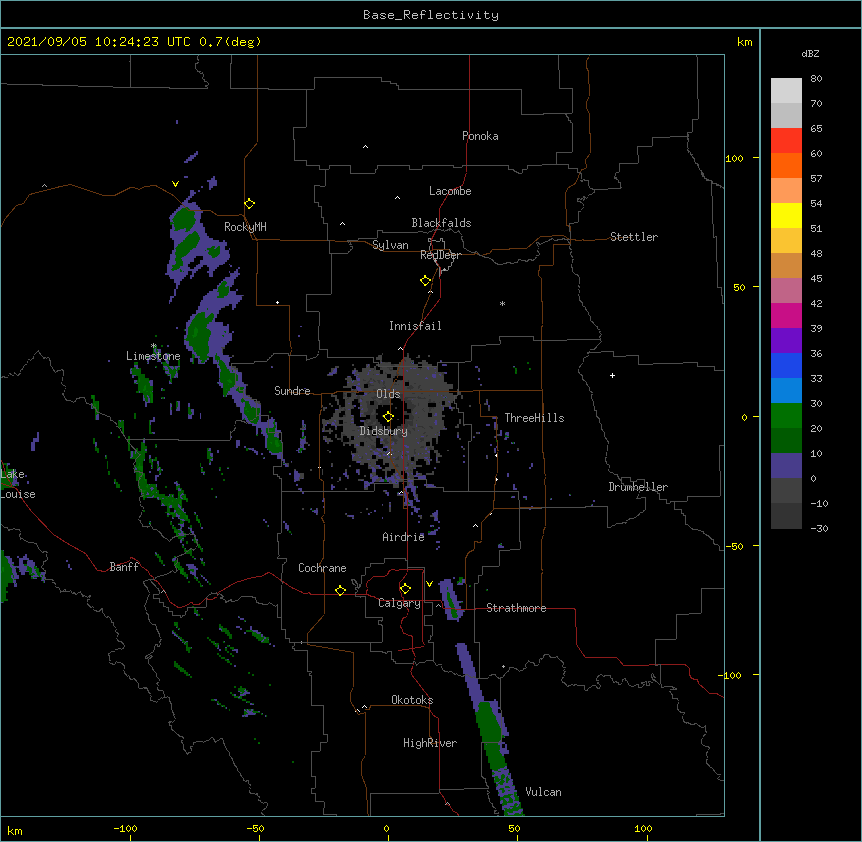Click the yellow diamond marker above Calgary label
Screen dimensions: 862x842
click(x=405, y=589)
